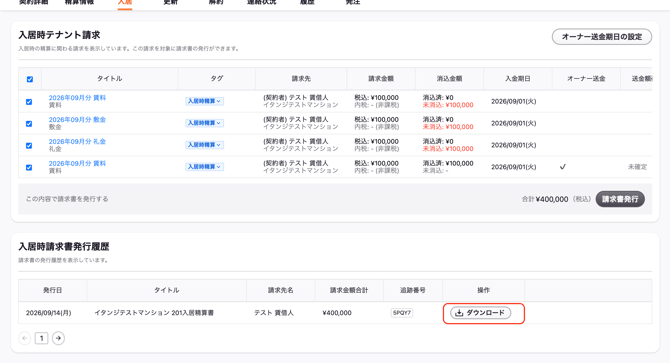The width and height of the screenshot is (670, 363).
Task: Uncheck the checkbox for the 2026年09月分 敷金 row
Action: pyautogui.click(x=29, y=123)
